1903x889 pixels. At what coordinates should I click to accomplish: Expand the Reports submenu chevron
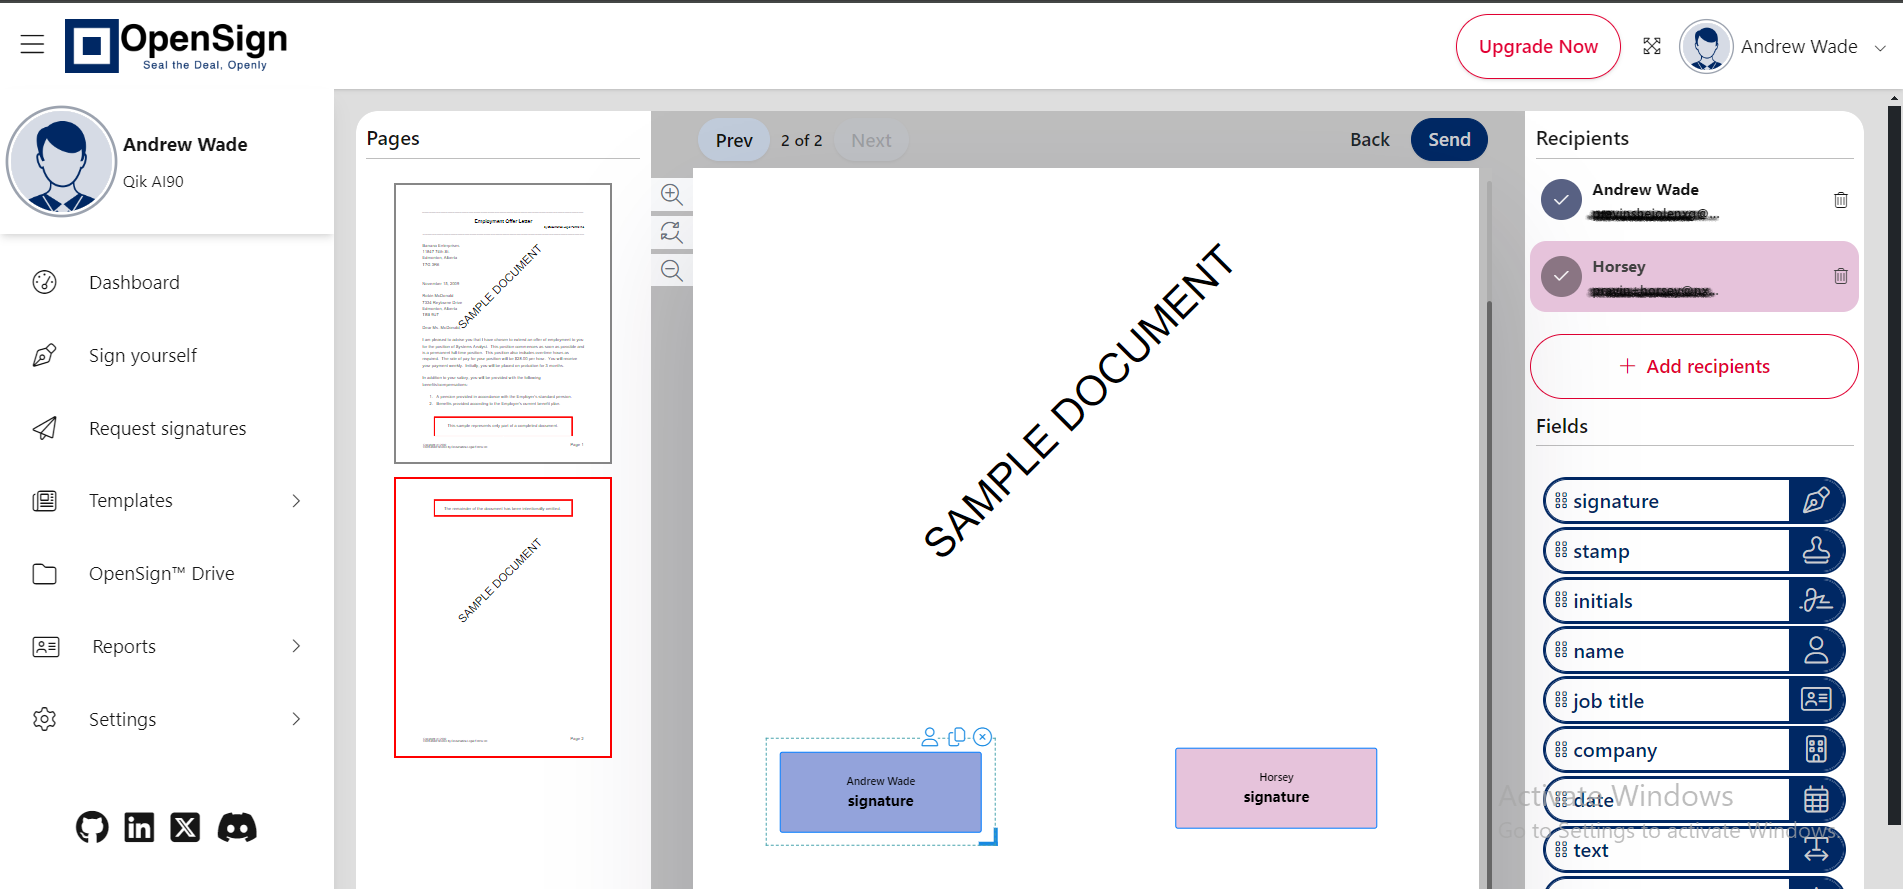click(x=296, y=646)
